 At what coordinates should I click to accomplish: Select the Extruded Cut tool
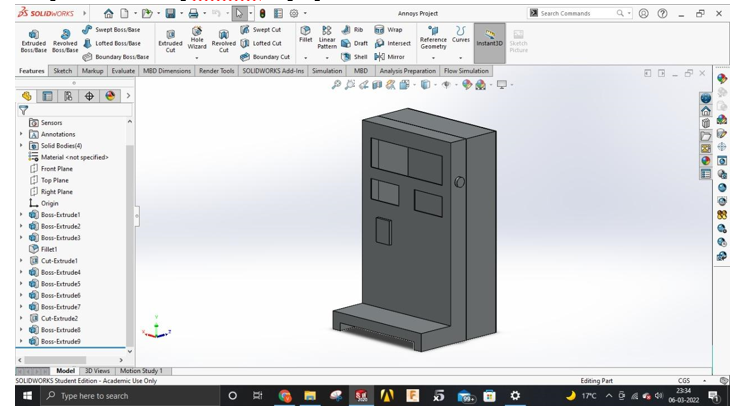point(171,41)
